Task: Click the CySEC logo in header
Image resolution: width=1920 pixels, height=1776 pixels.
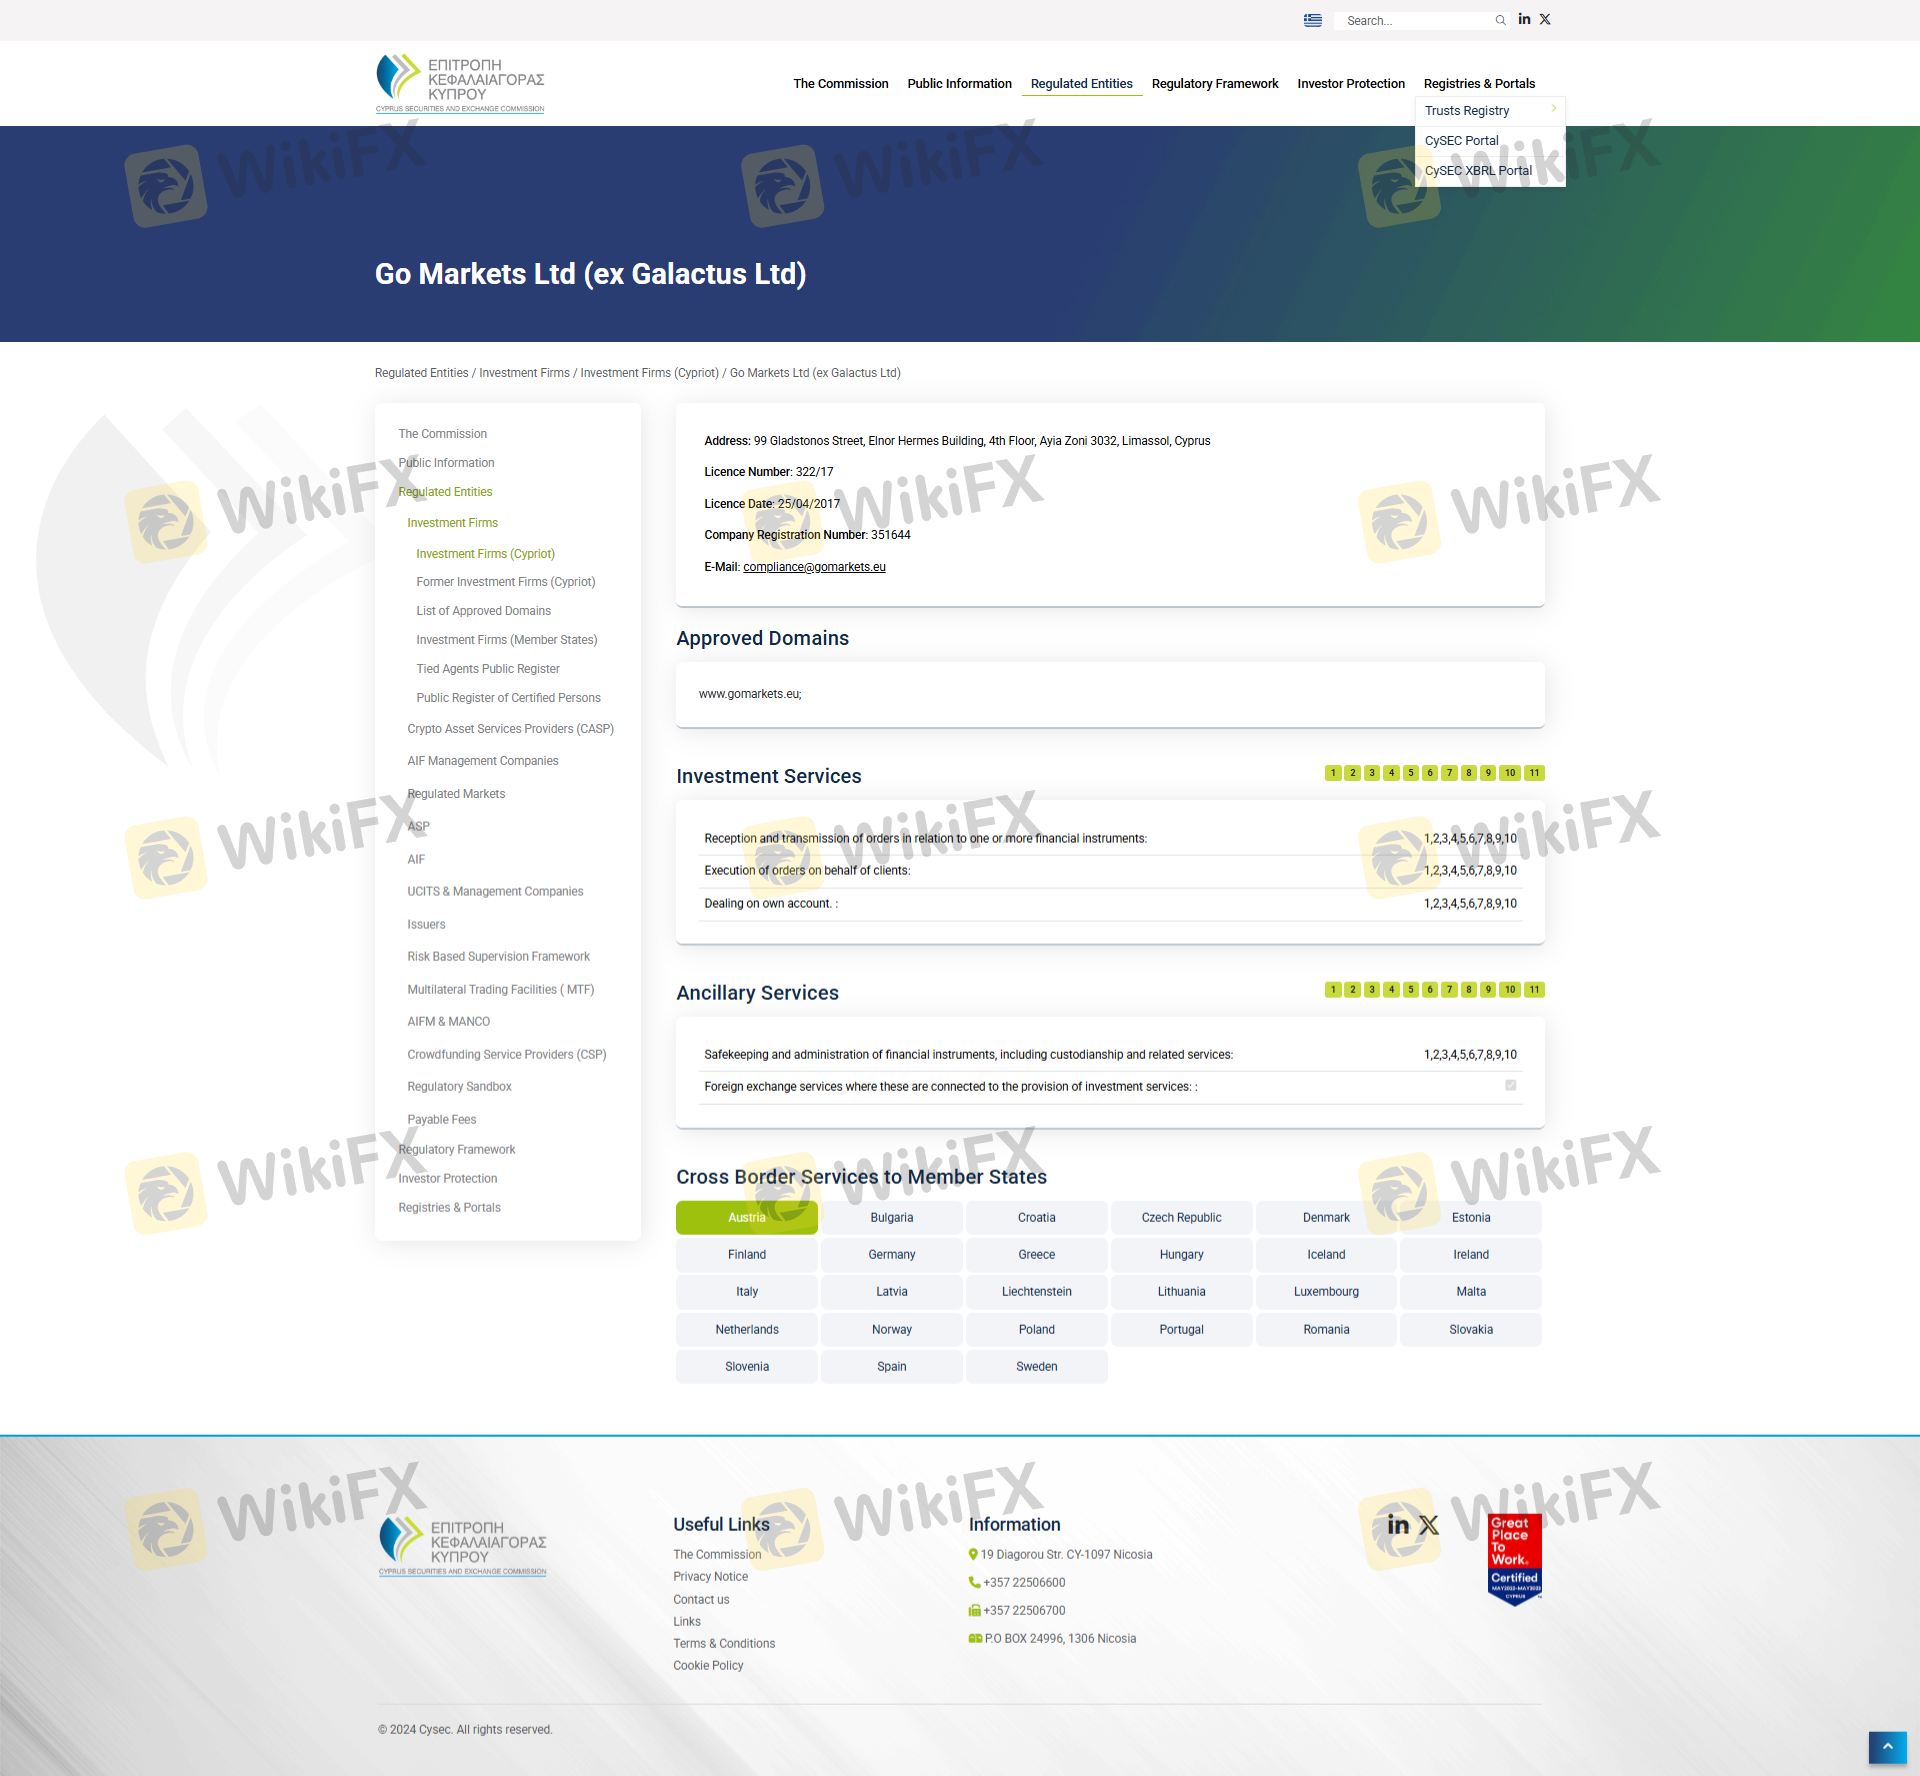Action: point(460,83)
